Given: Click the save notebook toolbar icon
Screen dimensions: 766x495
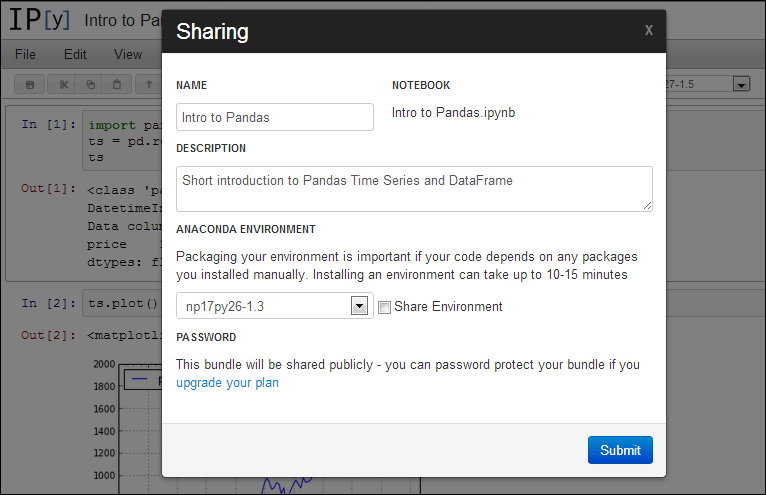Looking at the screenshot, I should [30, 85].
